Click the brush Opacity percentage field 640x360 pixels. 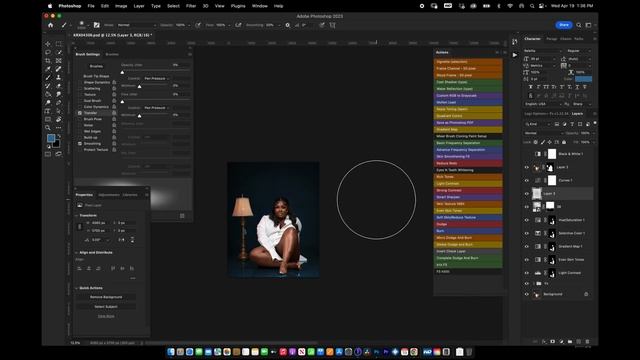click(181, 25)
